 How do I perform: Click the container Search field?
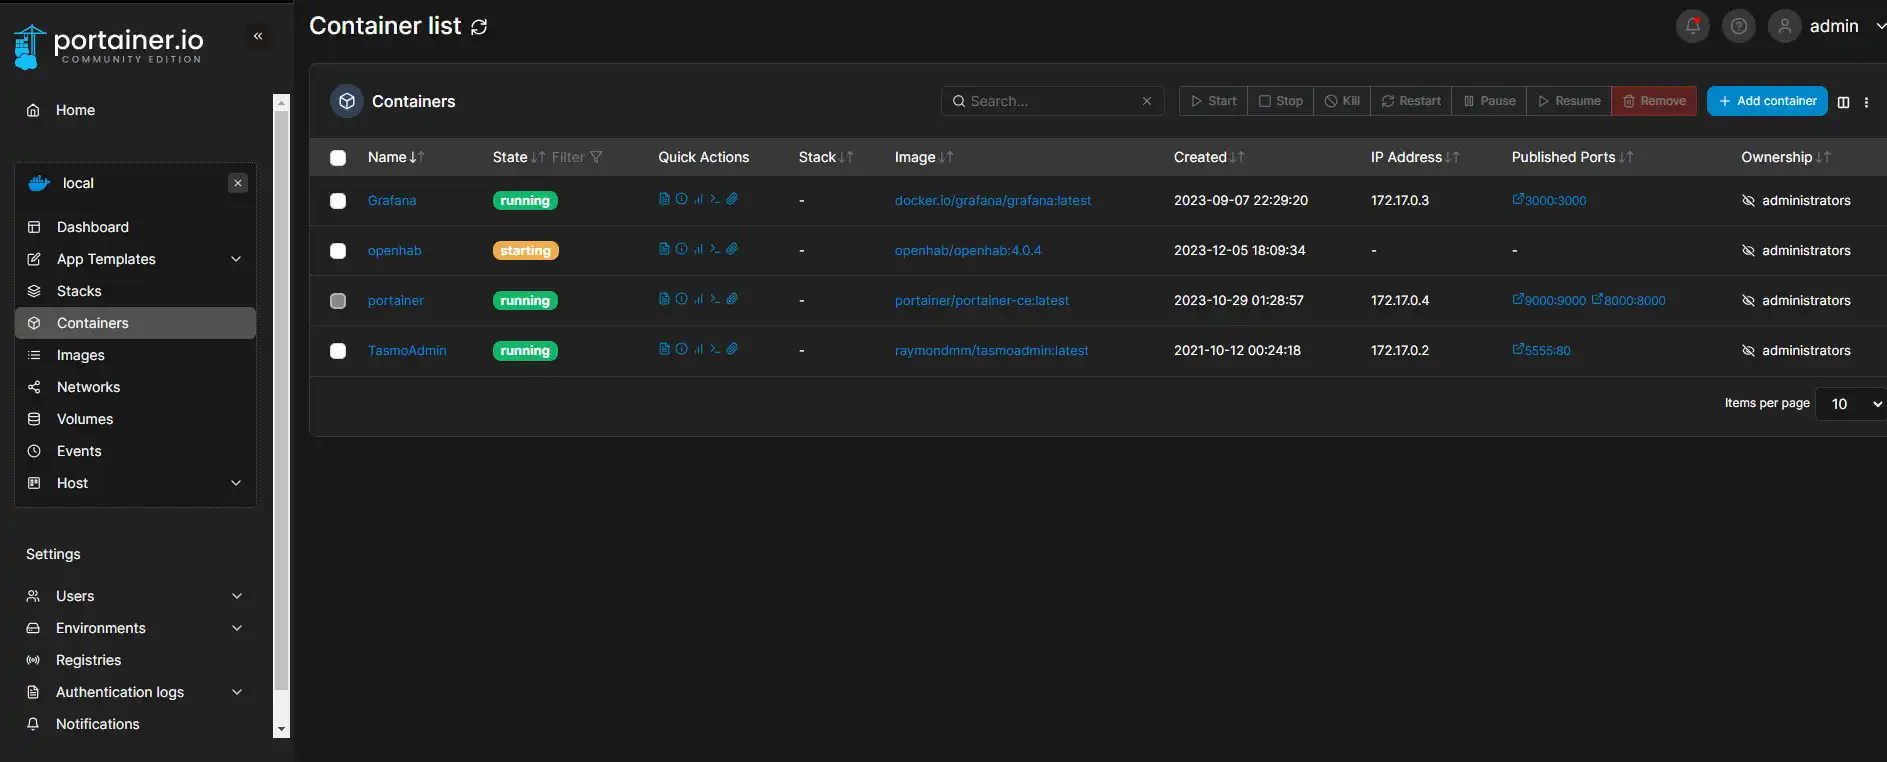click(1053, 101)
